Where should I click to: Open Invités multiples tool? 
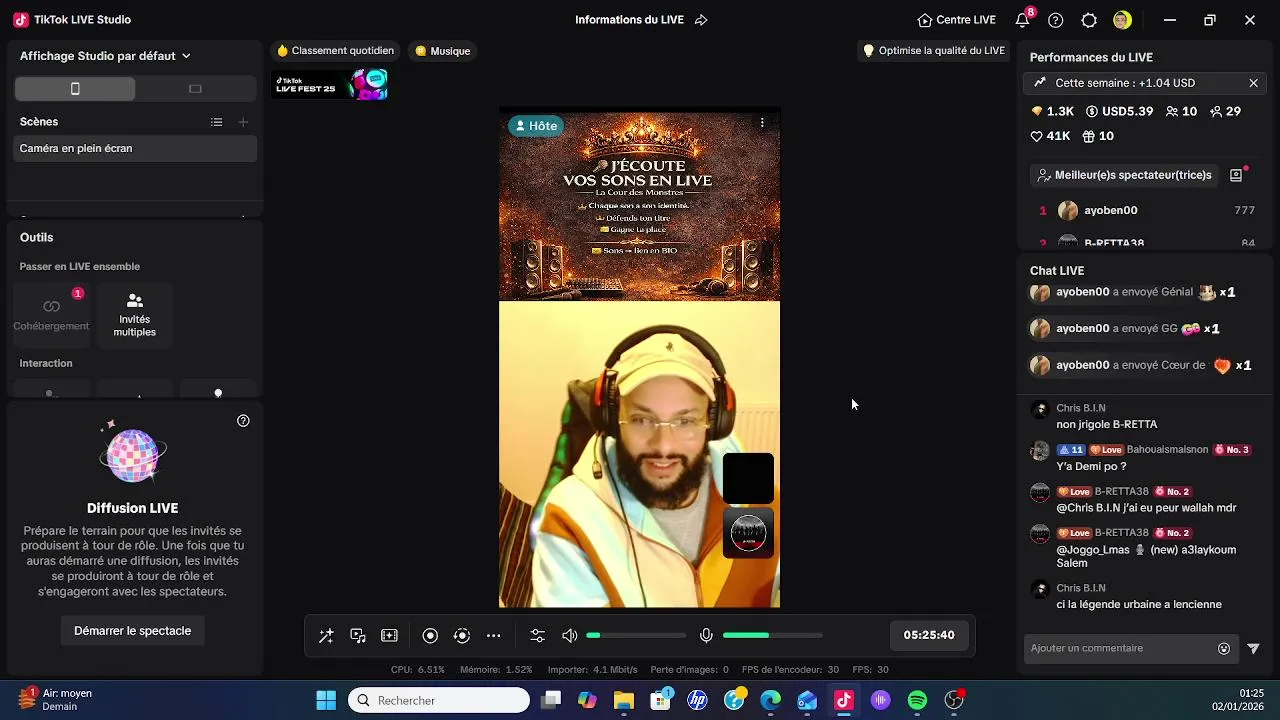135,313
